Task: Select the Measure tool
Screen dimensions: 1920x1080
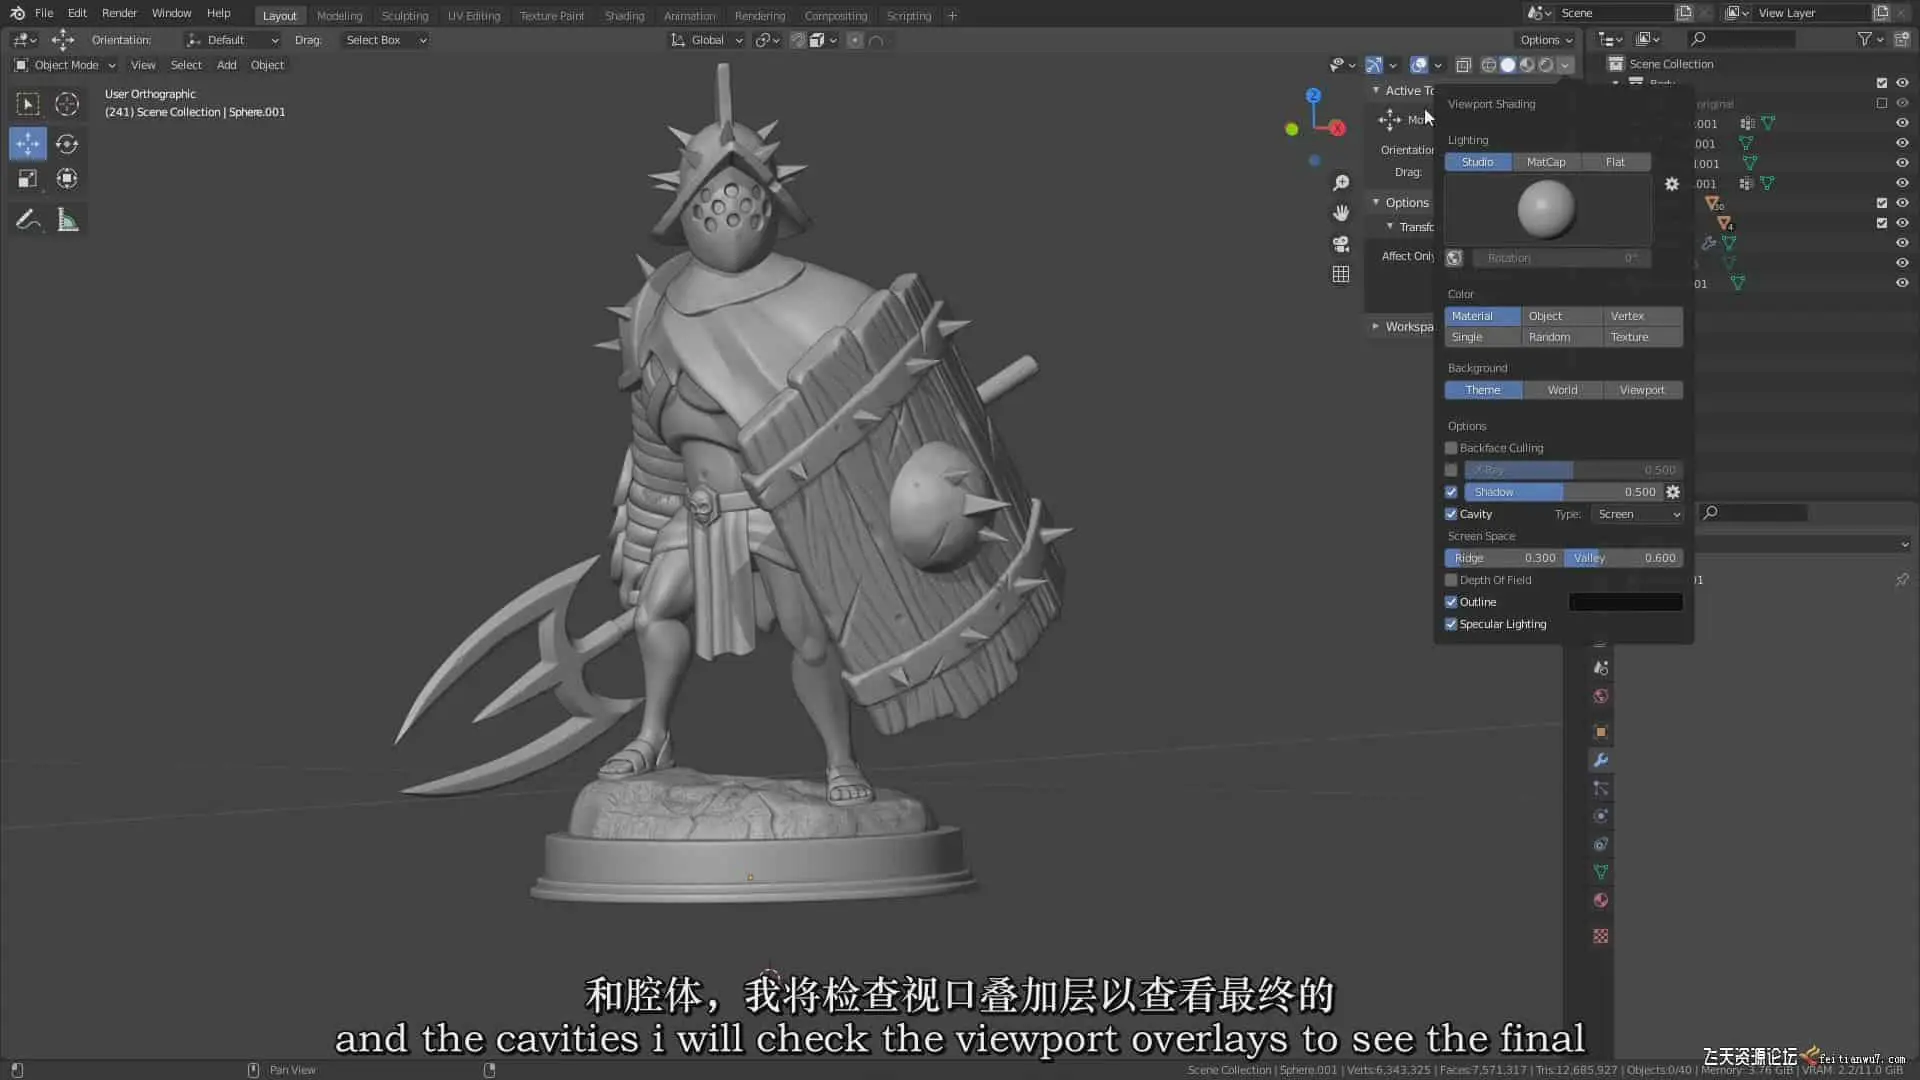Action: pos(67,220)
